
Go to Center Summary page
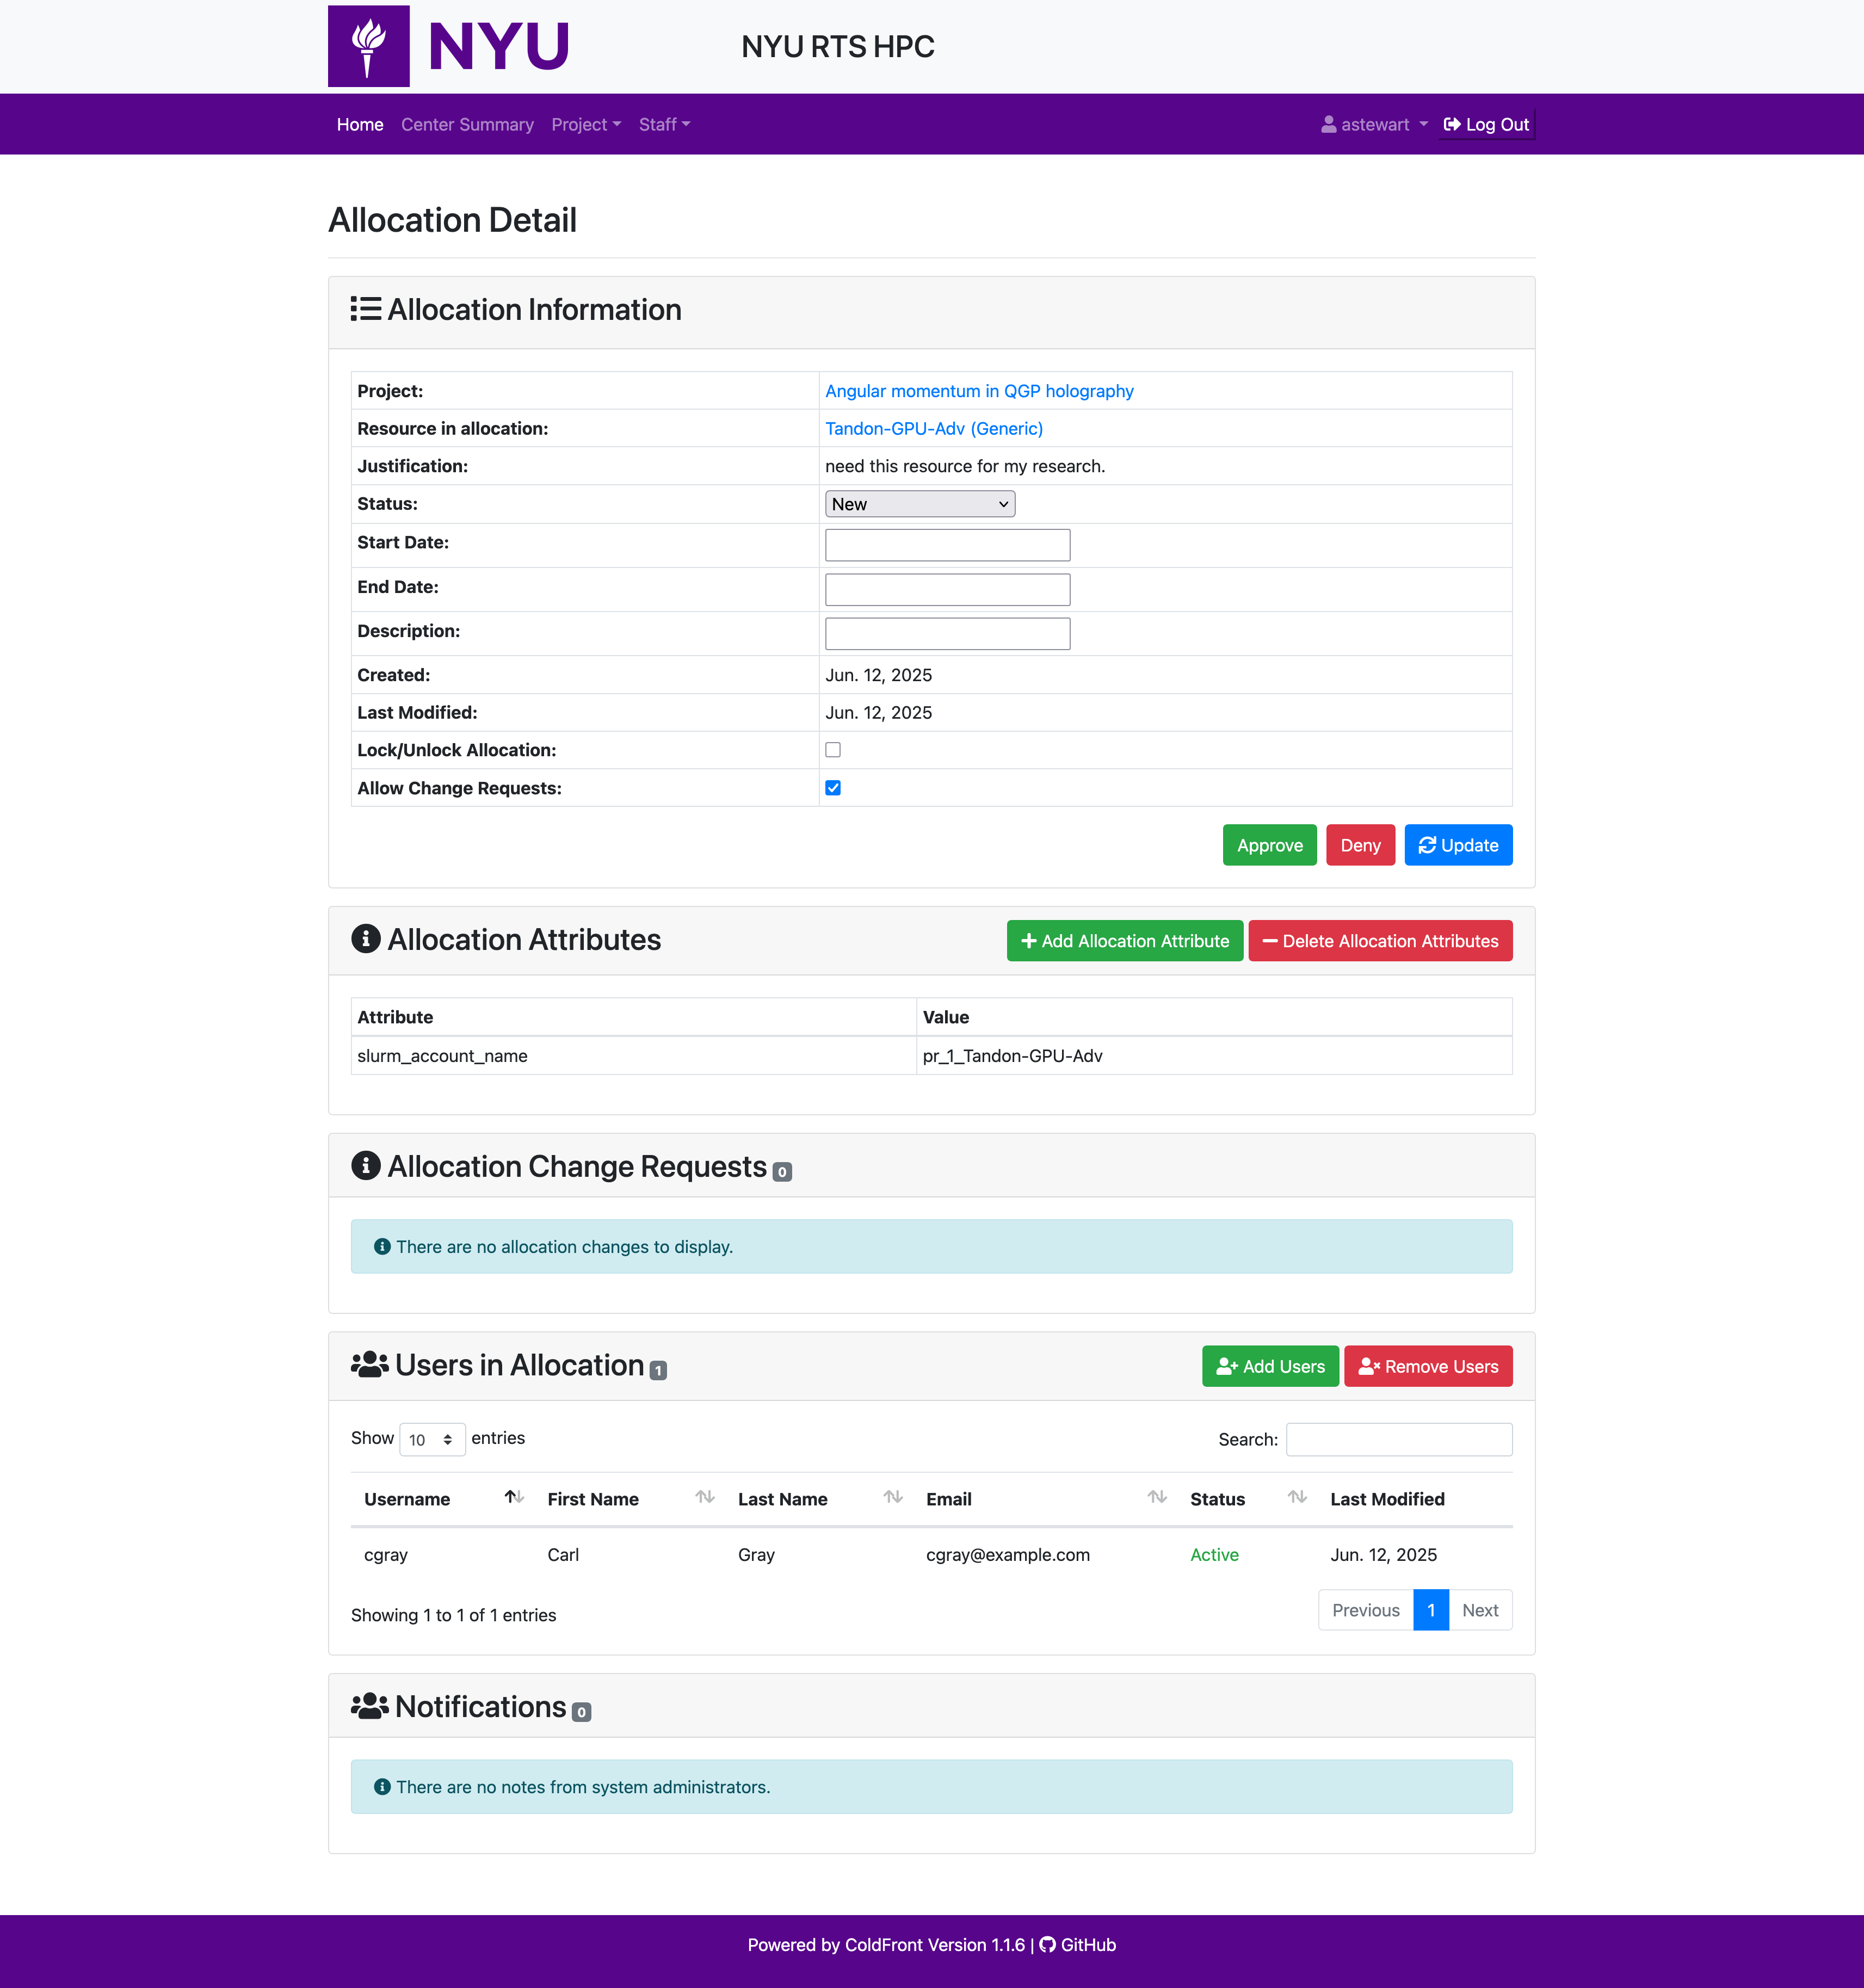tap(467, 124)
